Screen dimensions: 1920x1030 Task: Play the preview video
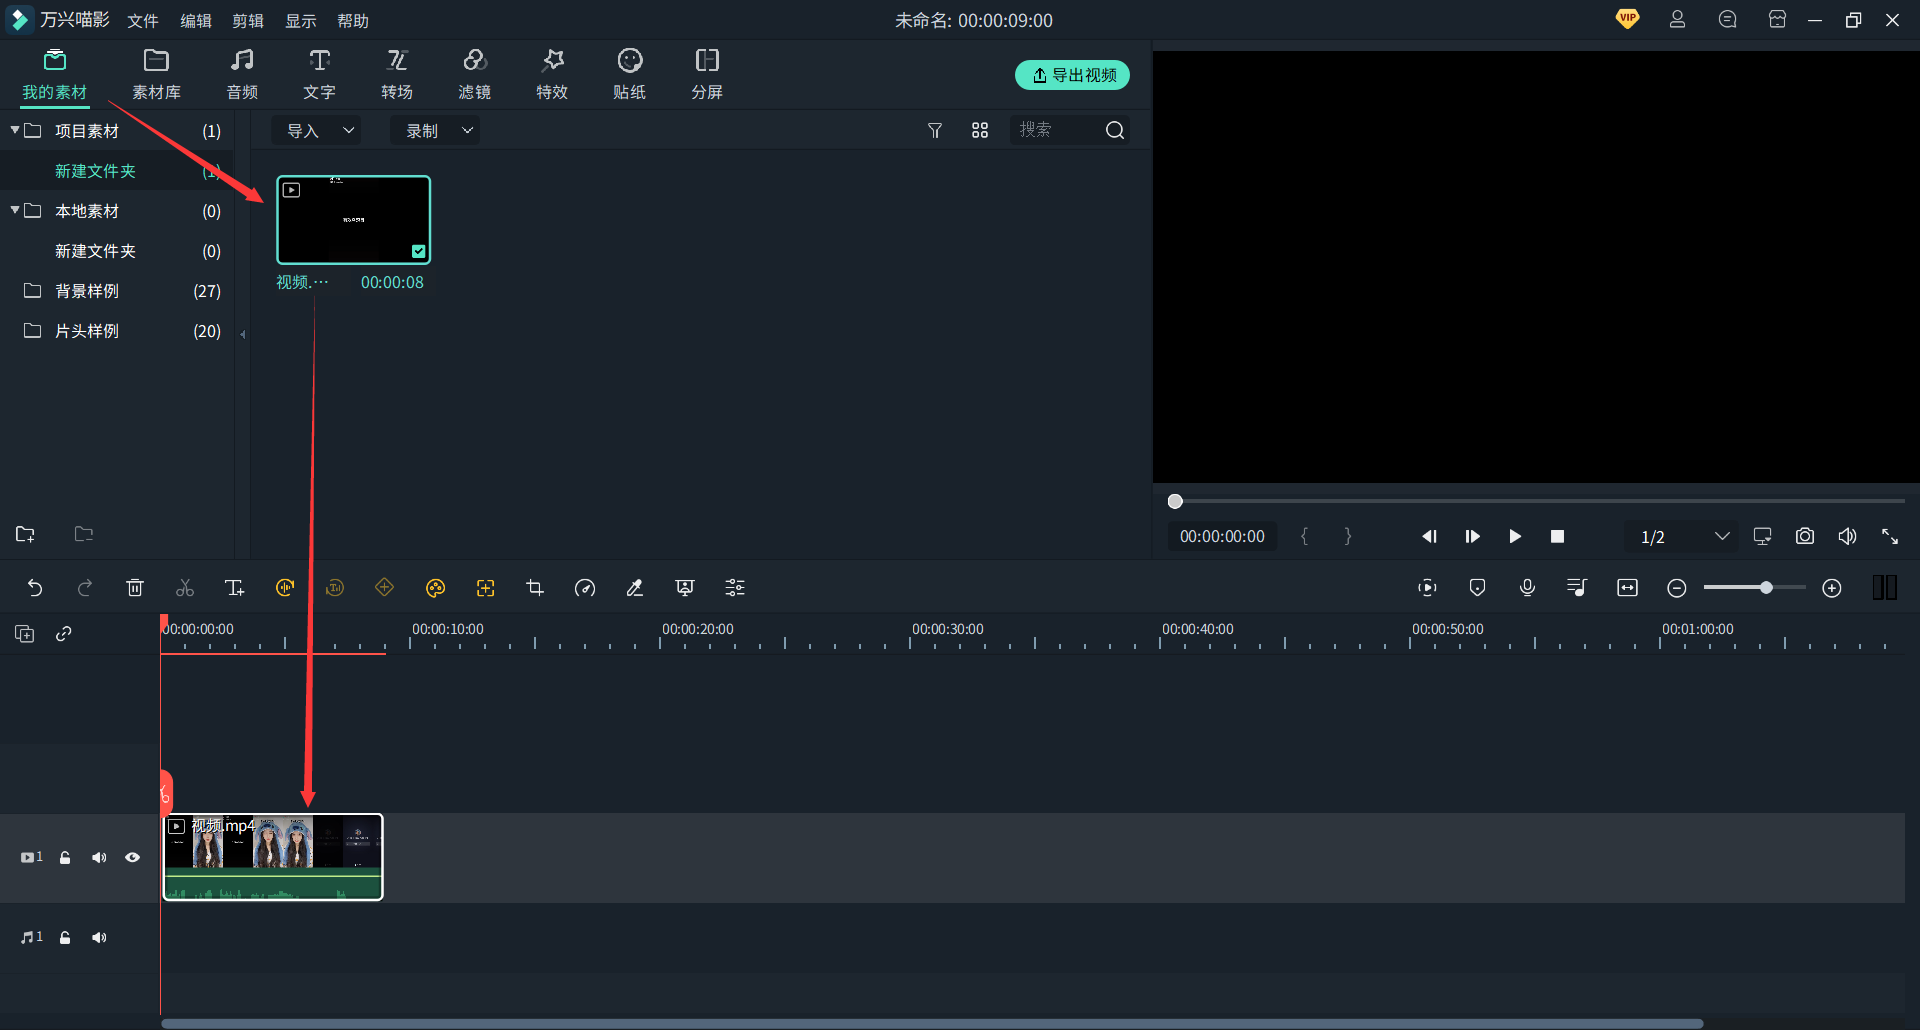click(1515, 537)
